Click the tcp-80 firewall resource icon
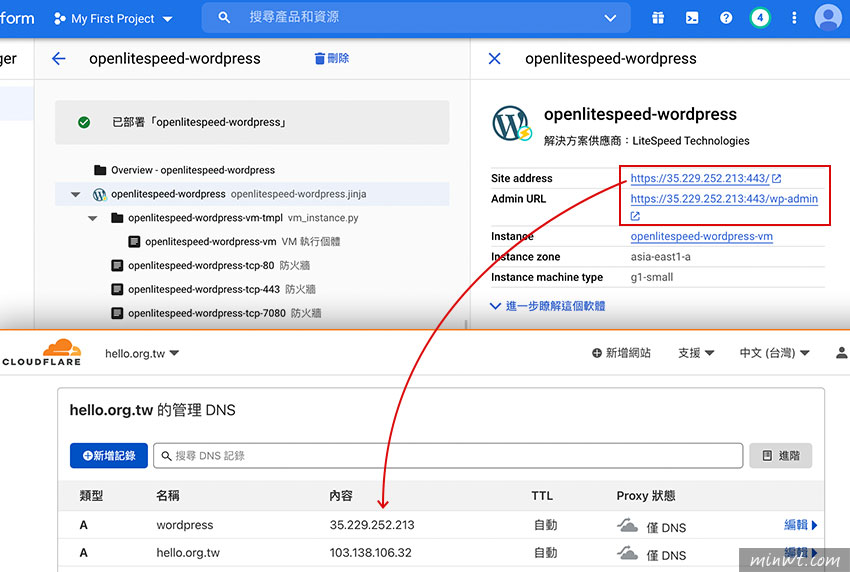This screenshot has height=572, width=850. (117, 266)
